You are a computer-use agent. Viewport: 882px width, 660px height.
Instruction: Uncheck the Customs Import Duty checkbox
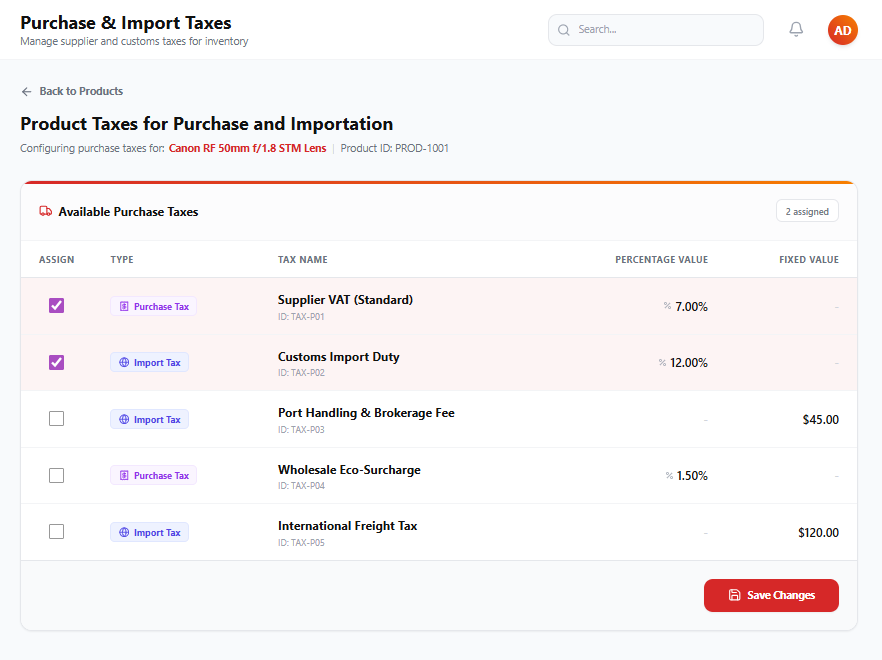click(56, 362)
